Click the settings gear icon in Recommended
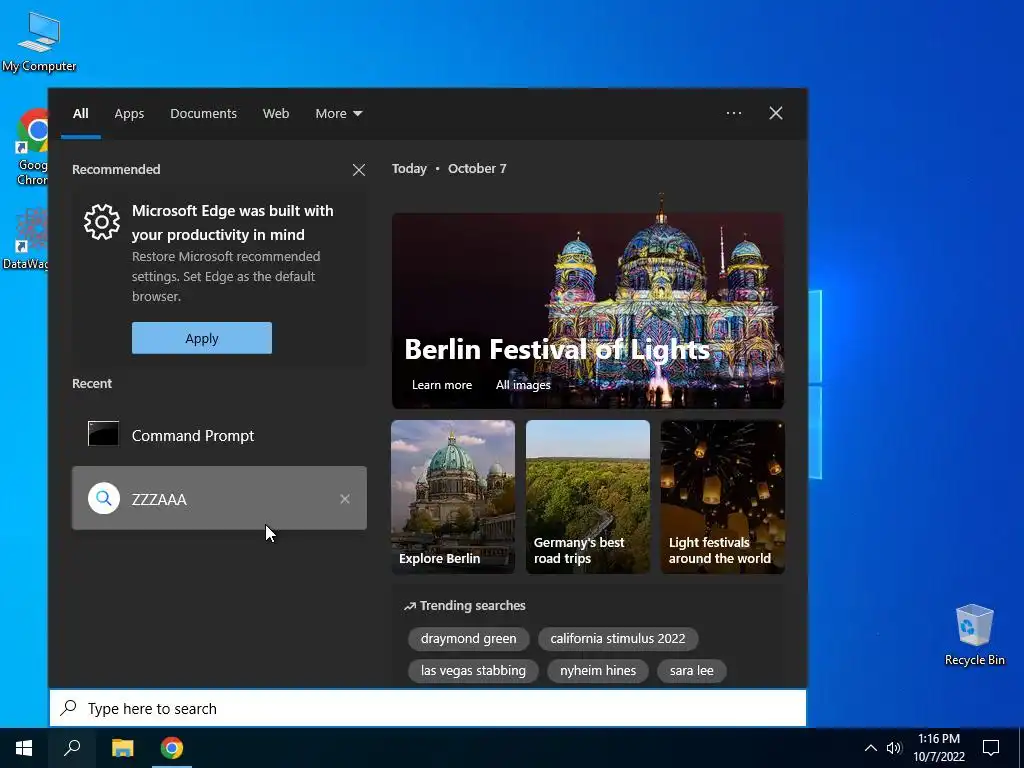This screenshot has width=1024, height=768. click(102, 222)
